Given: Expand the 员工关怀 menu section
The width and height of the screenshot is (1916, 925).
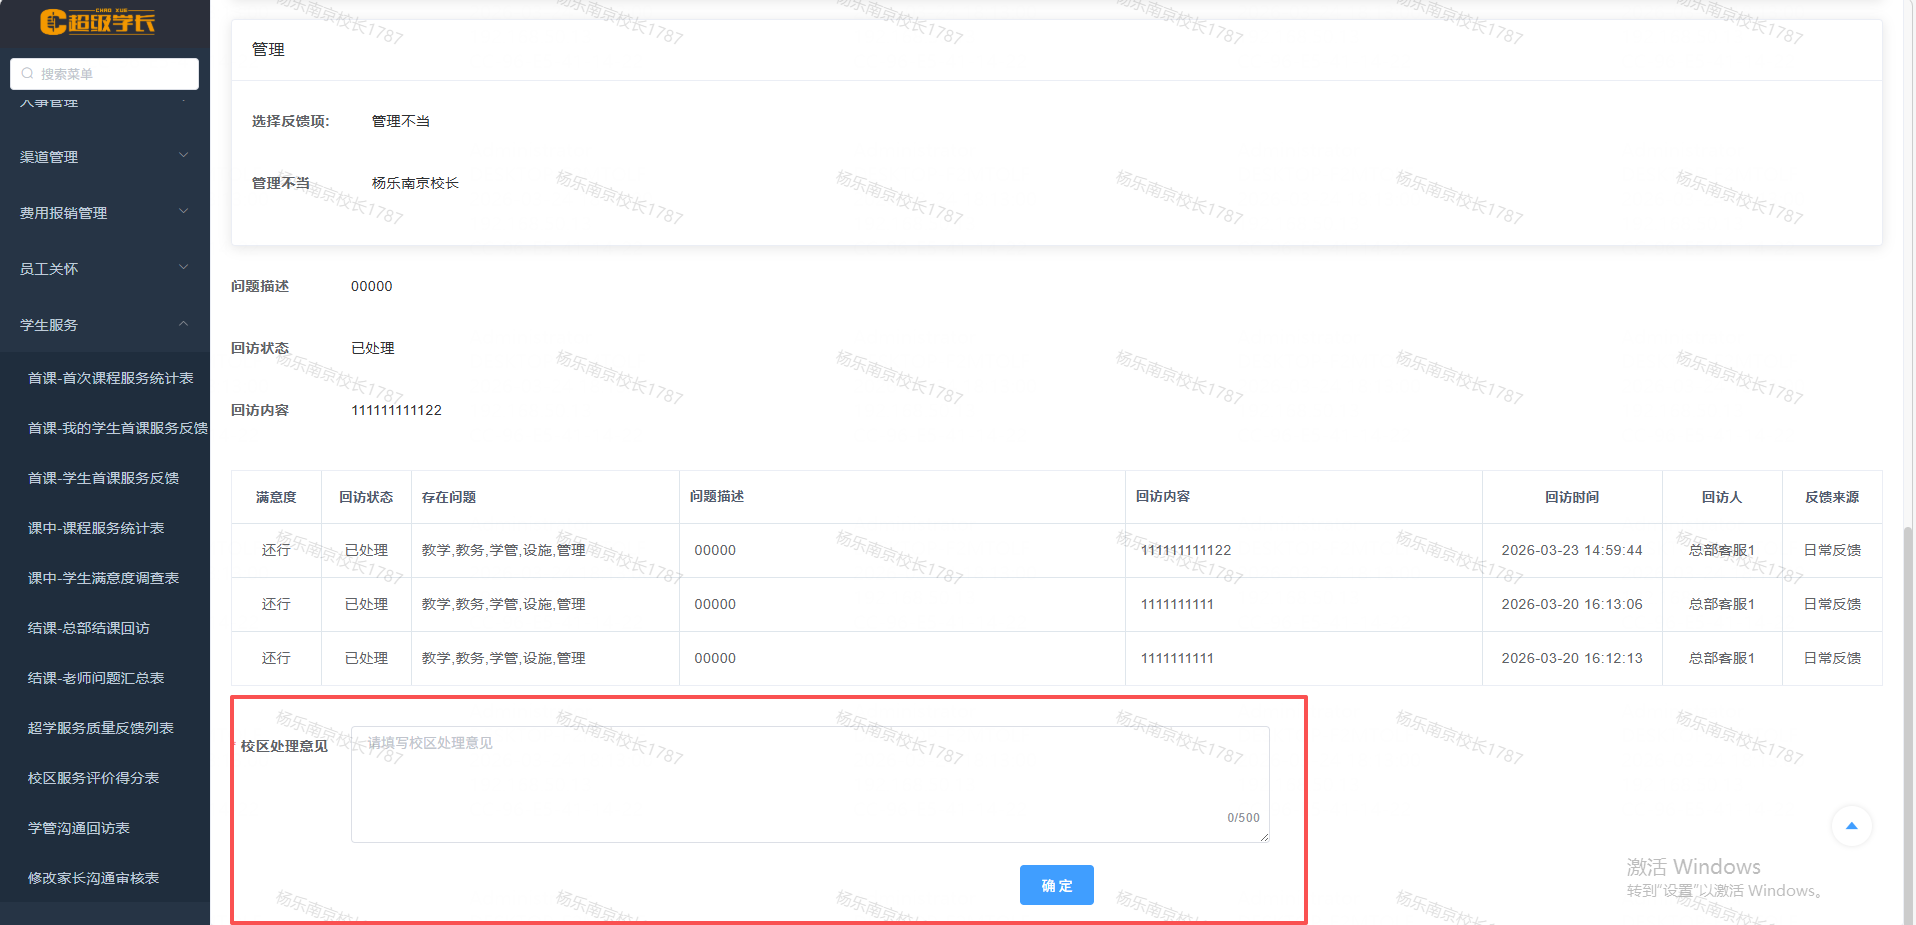Looking at the screenshot, I should [104, 269].
